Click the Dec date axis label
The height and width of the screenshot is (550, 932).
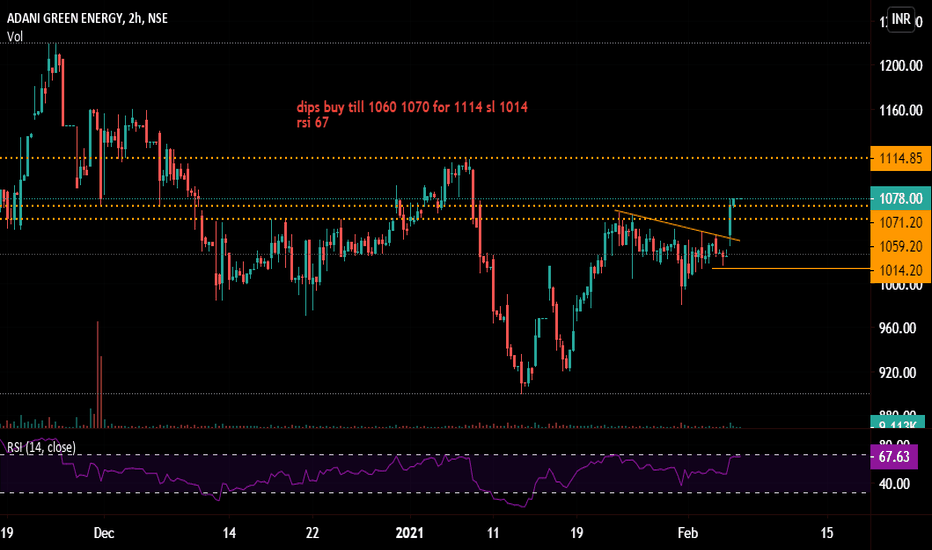click(104, 533)
